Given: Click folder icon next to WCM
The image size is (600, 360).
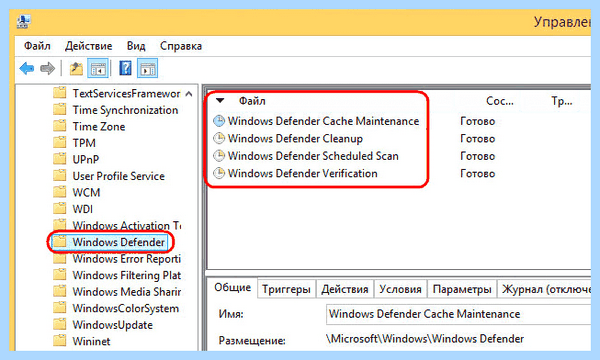Looking at the screenshot, I should (x=60, y=192).
